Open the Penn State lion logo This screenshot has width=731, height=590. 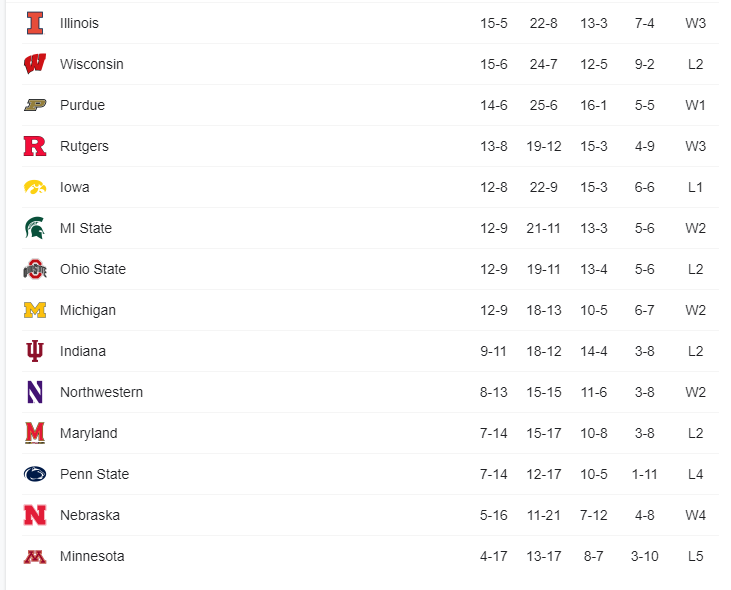35,474
